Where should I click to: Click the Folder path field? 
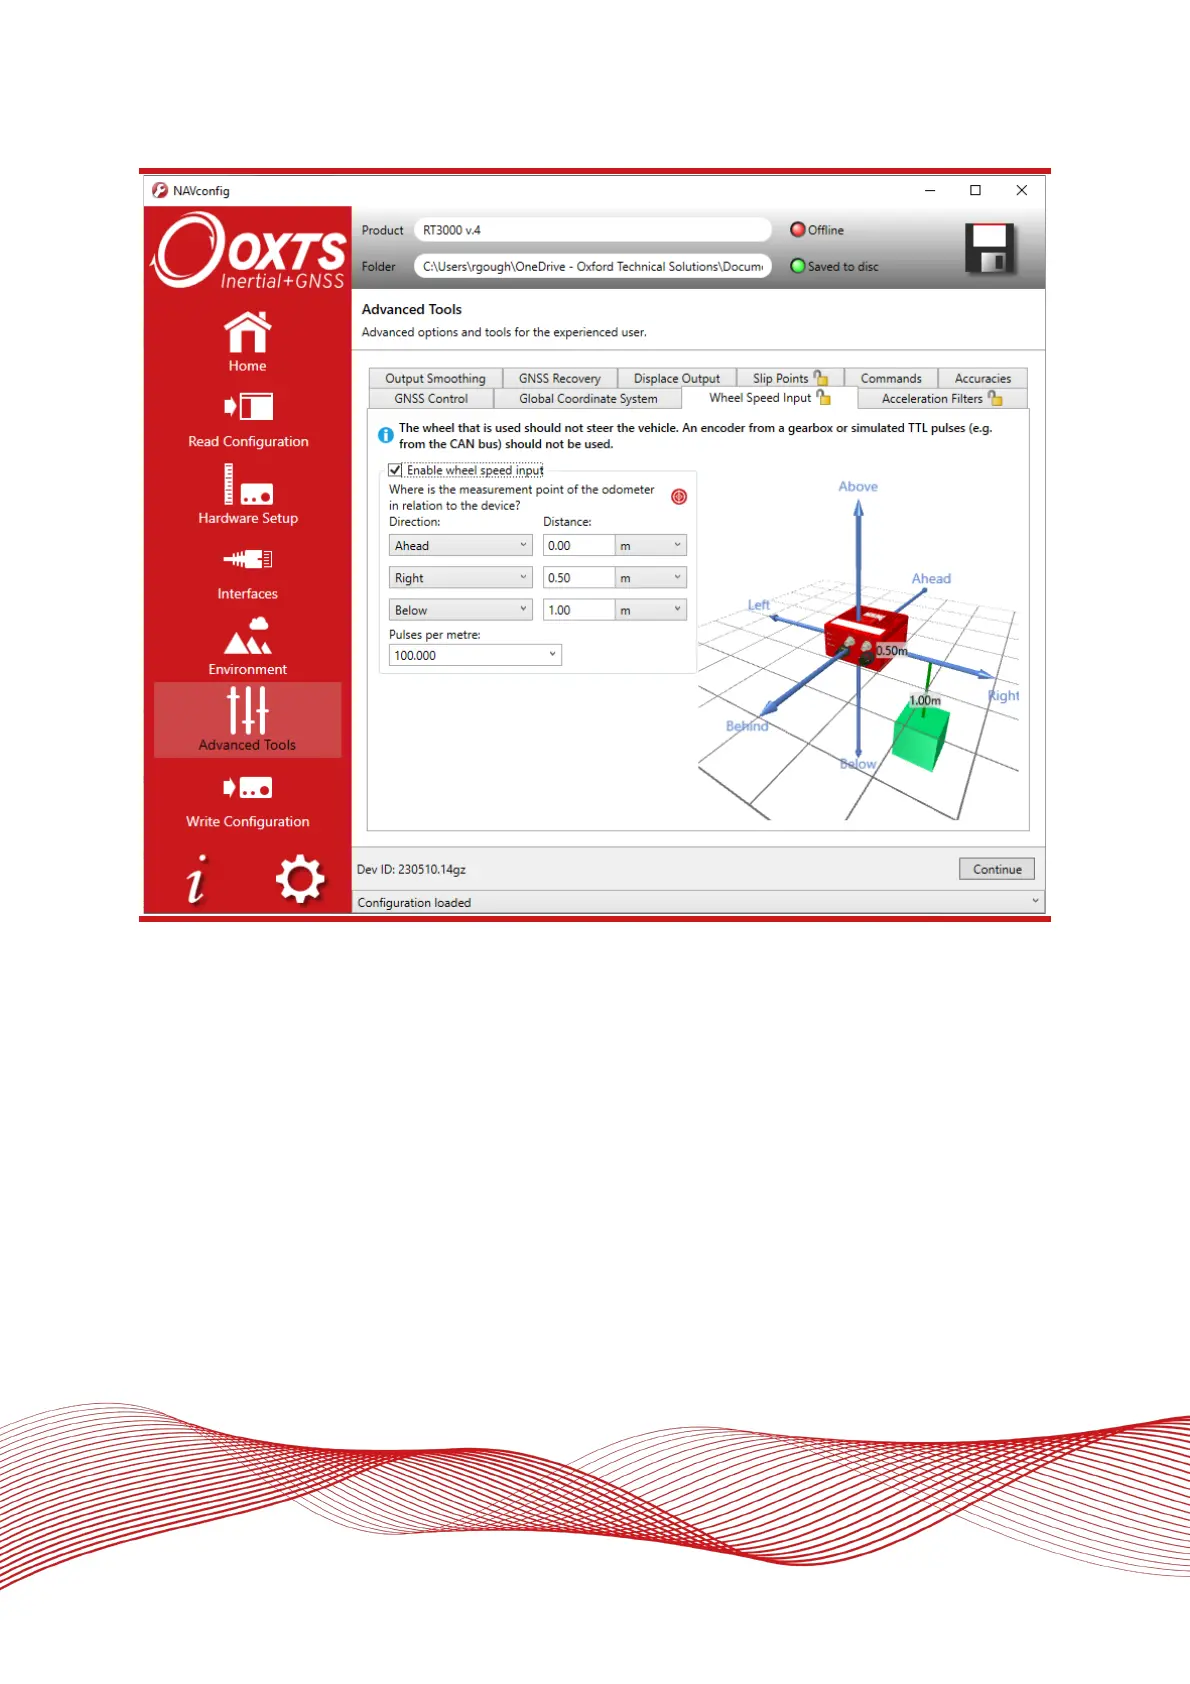point(593,267)
